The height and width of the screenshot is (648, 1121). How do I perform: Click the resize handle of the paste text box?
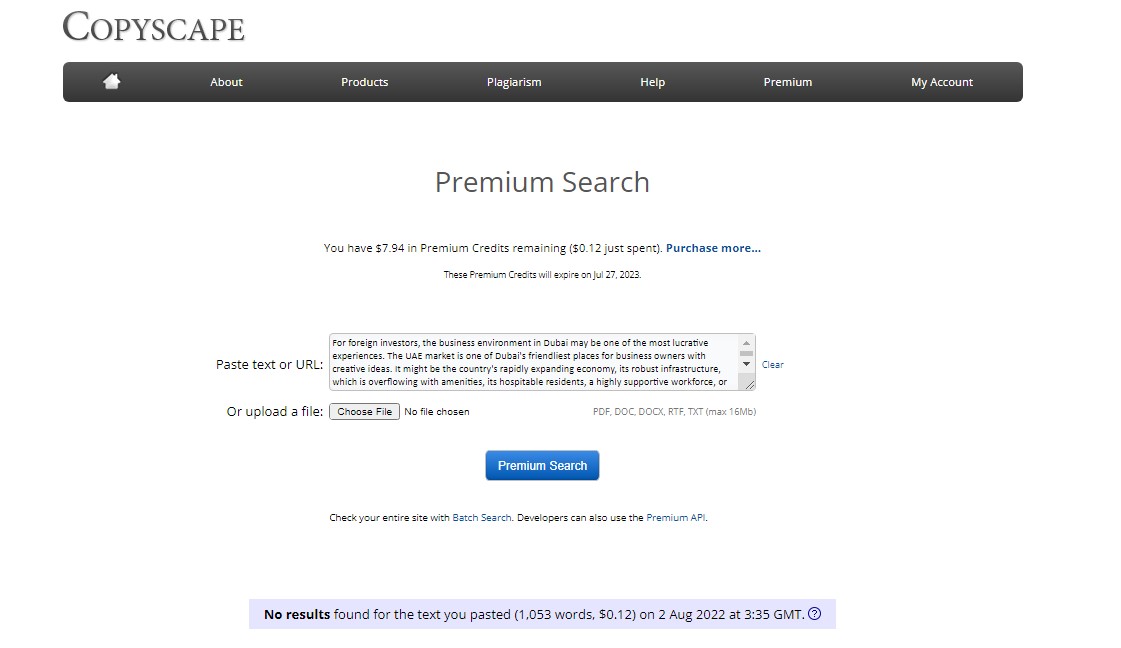click(x=750, y=386)
